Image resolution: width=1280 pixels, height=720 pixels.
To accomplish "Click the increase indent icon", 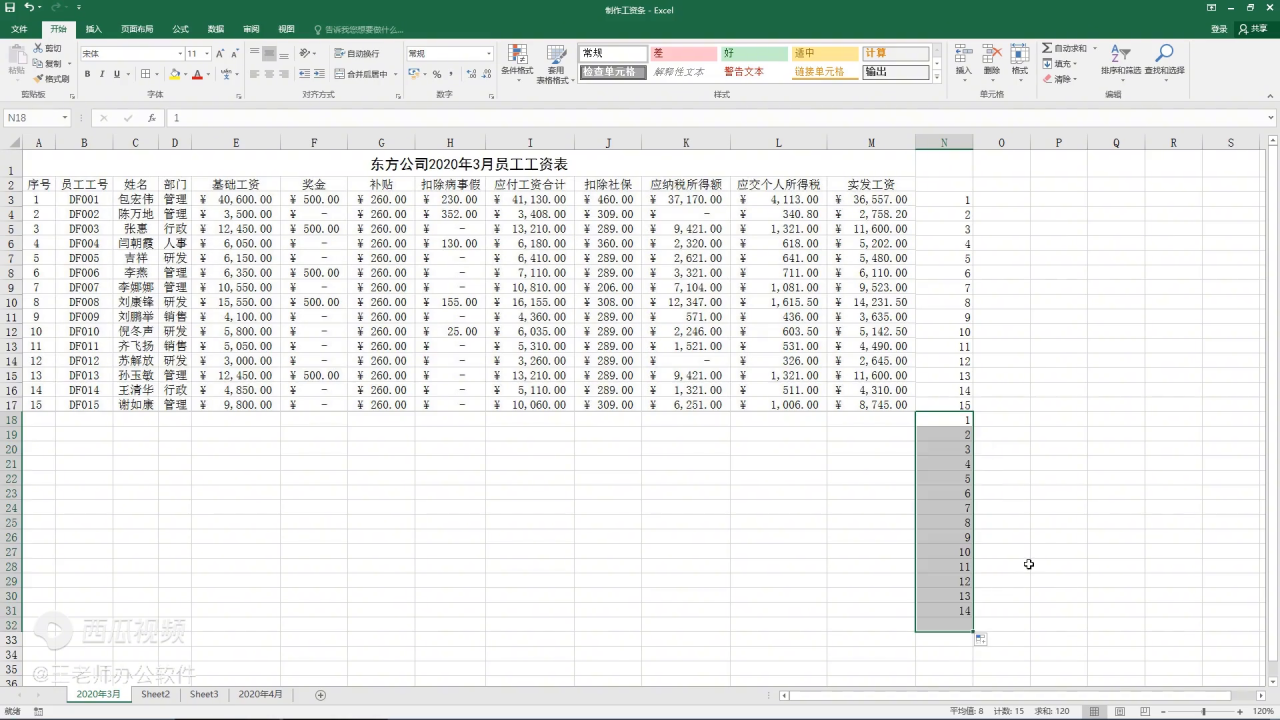I will click(319, 74).
